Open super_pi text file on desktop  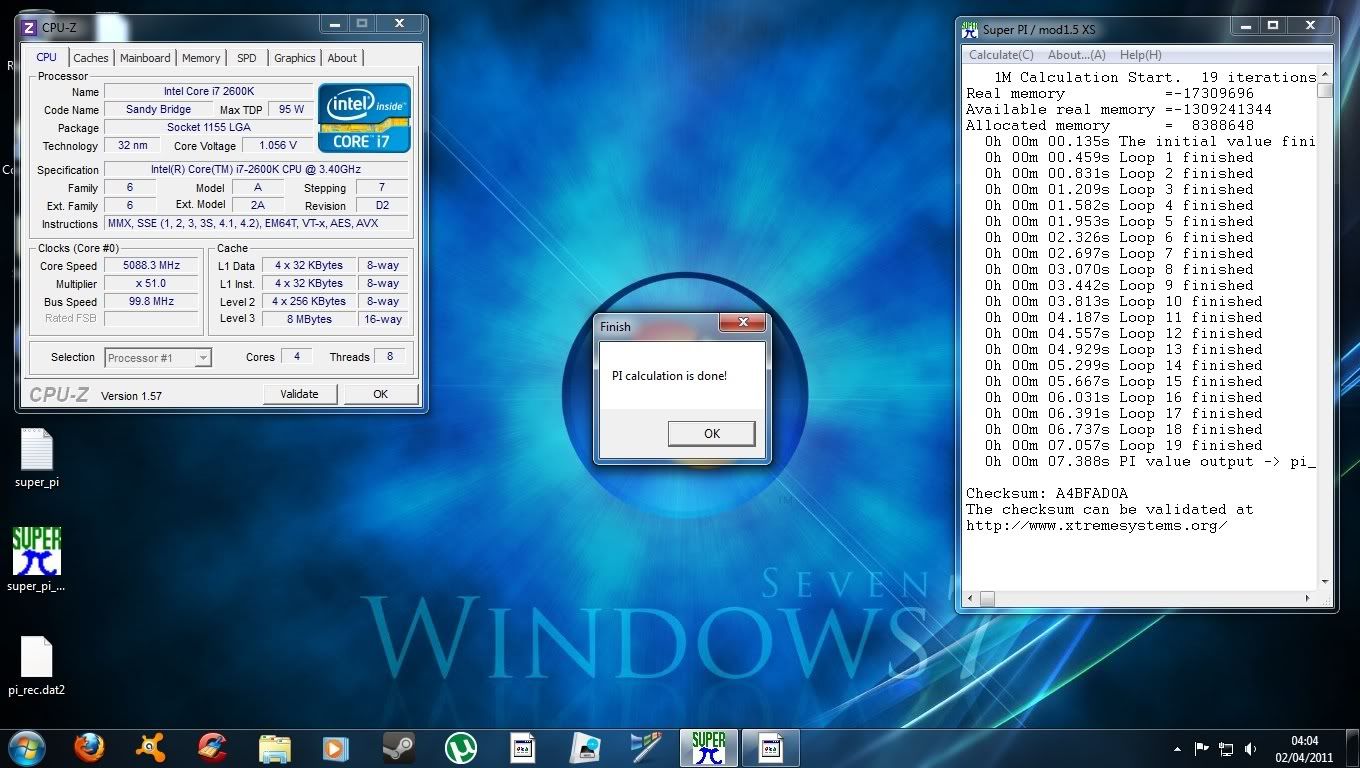coord(37,459)
